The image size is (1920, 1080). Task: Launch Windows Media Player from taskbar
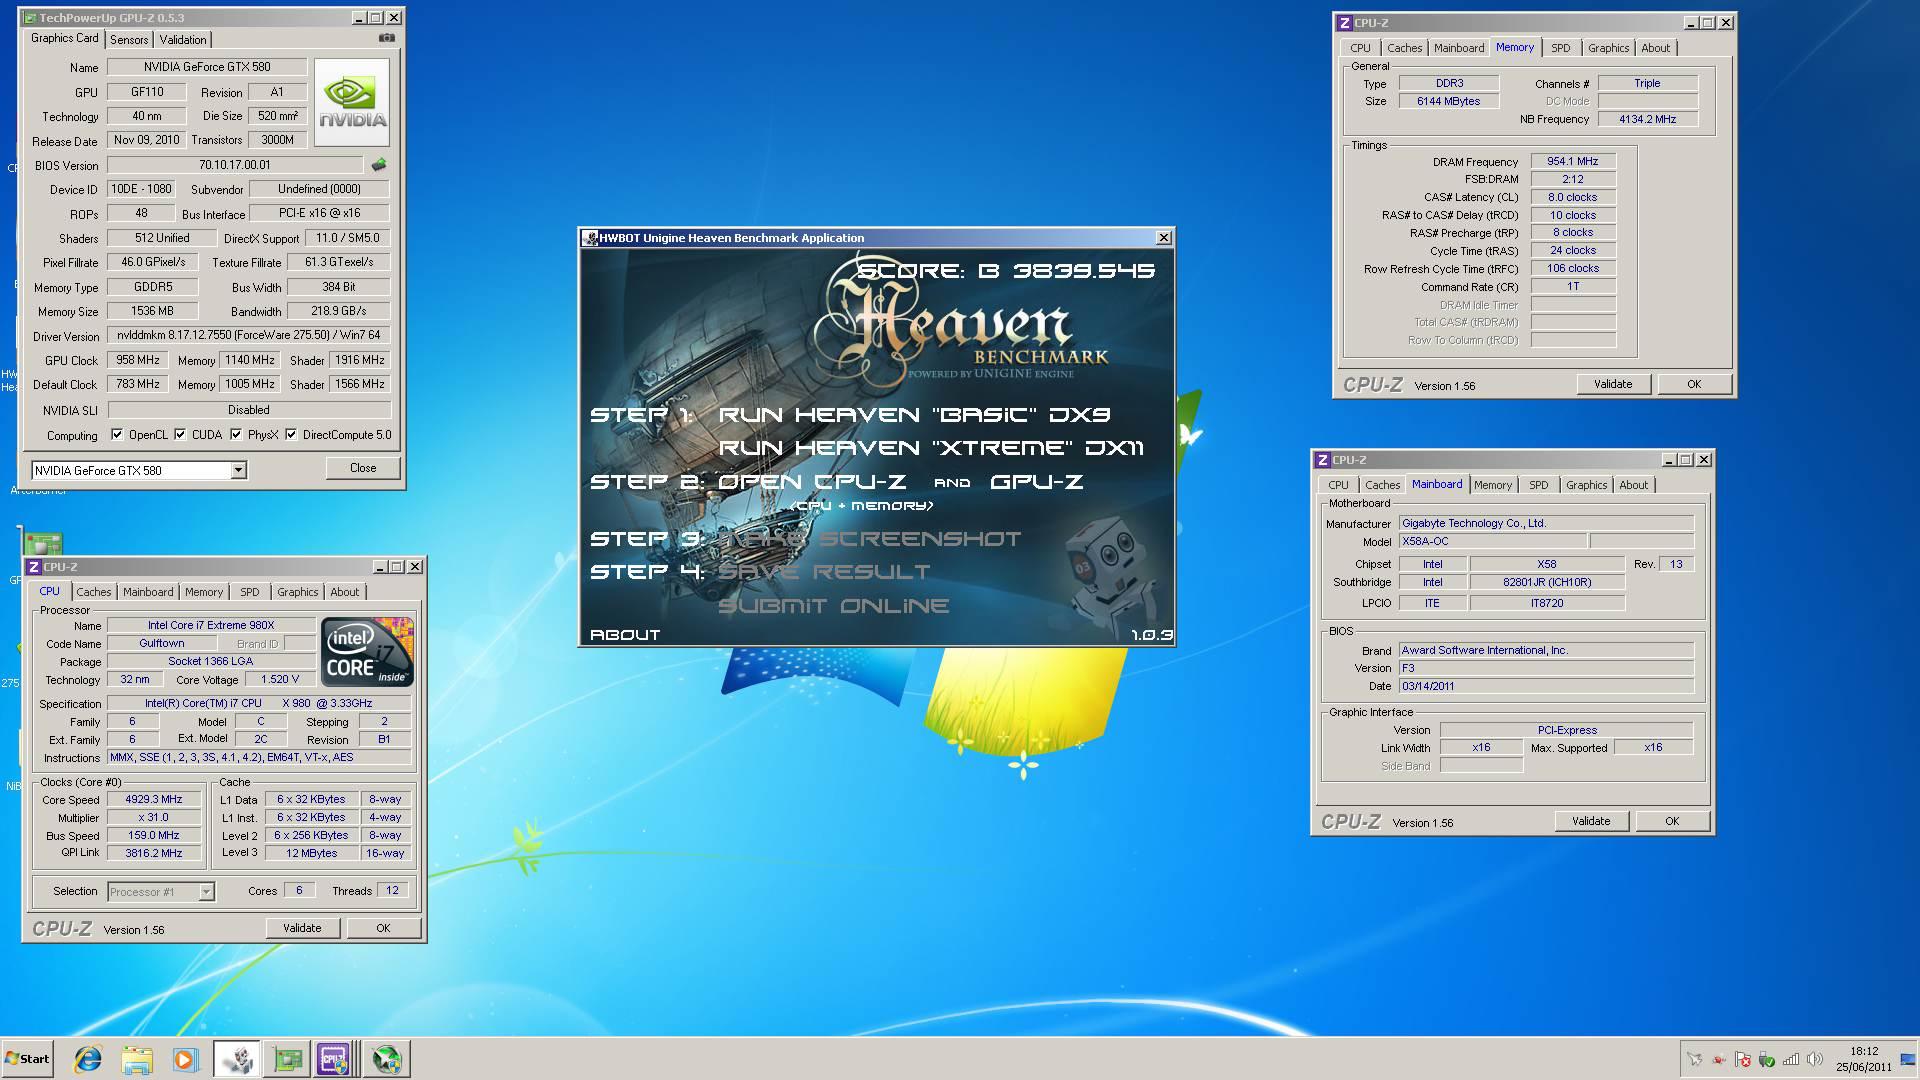pos(185,1059)
